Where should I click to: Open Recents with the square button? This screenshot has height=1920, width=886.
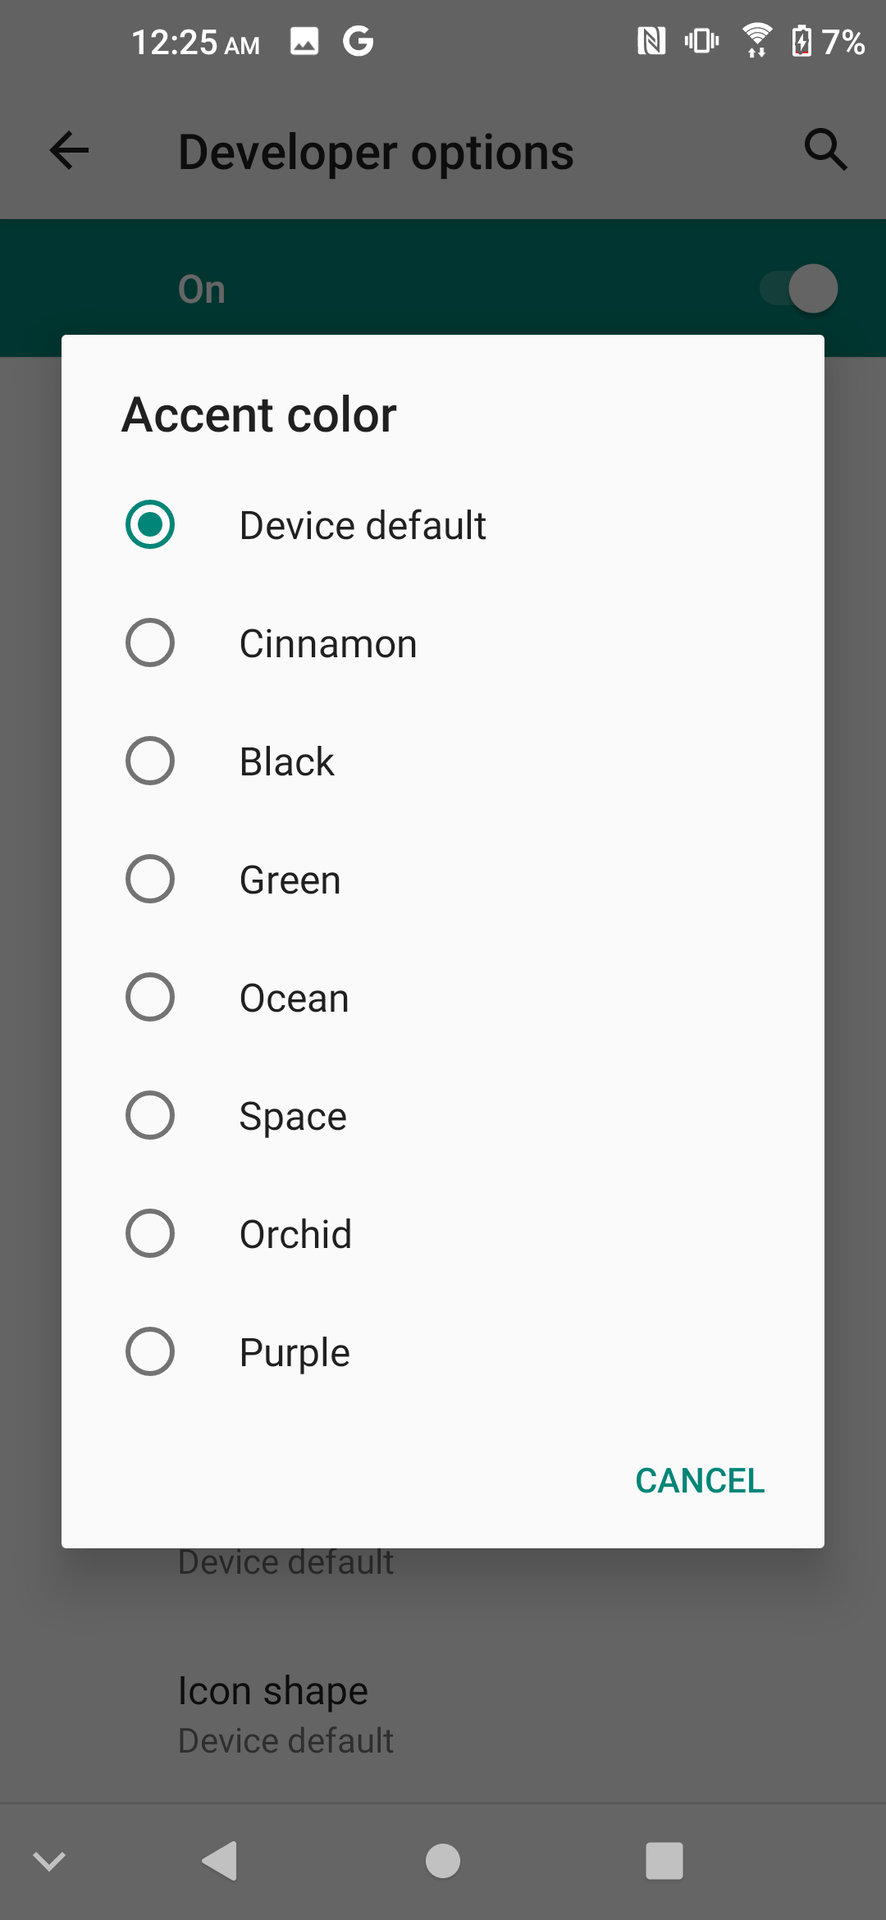pos(664,1861)
